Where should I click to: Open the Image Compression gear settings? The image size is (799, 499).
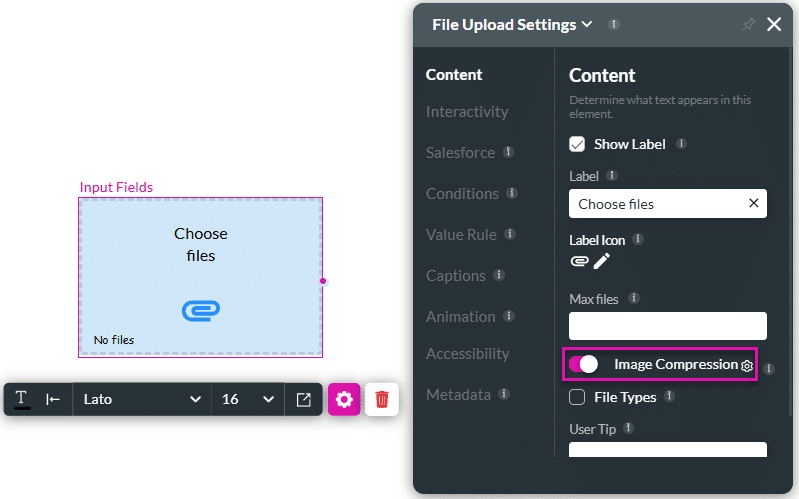pos(746,366)
